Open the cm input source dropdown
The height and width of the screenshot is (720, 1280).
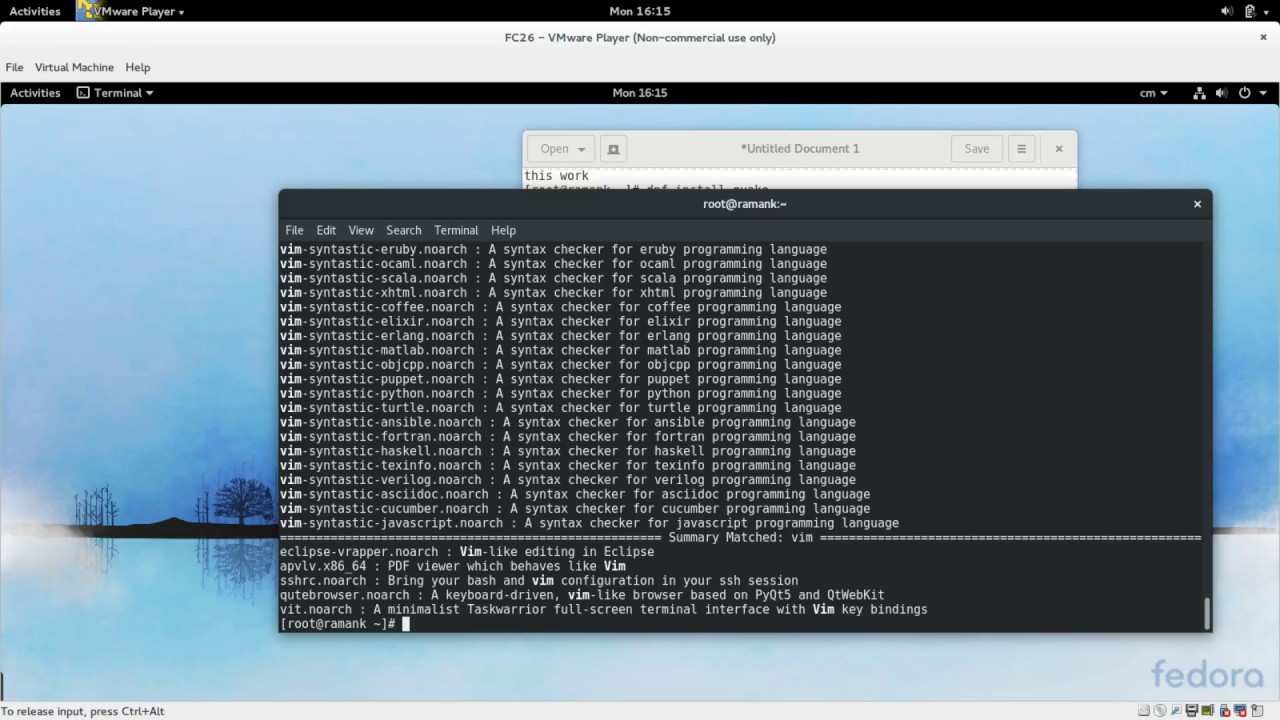[1154, 92]
